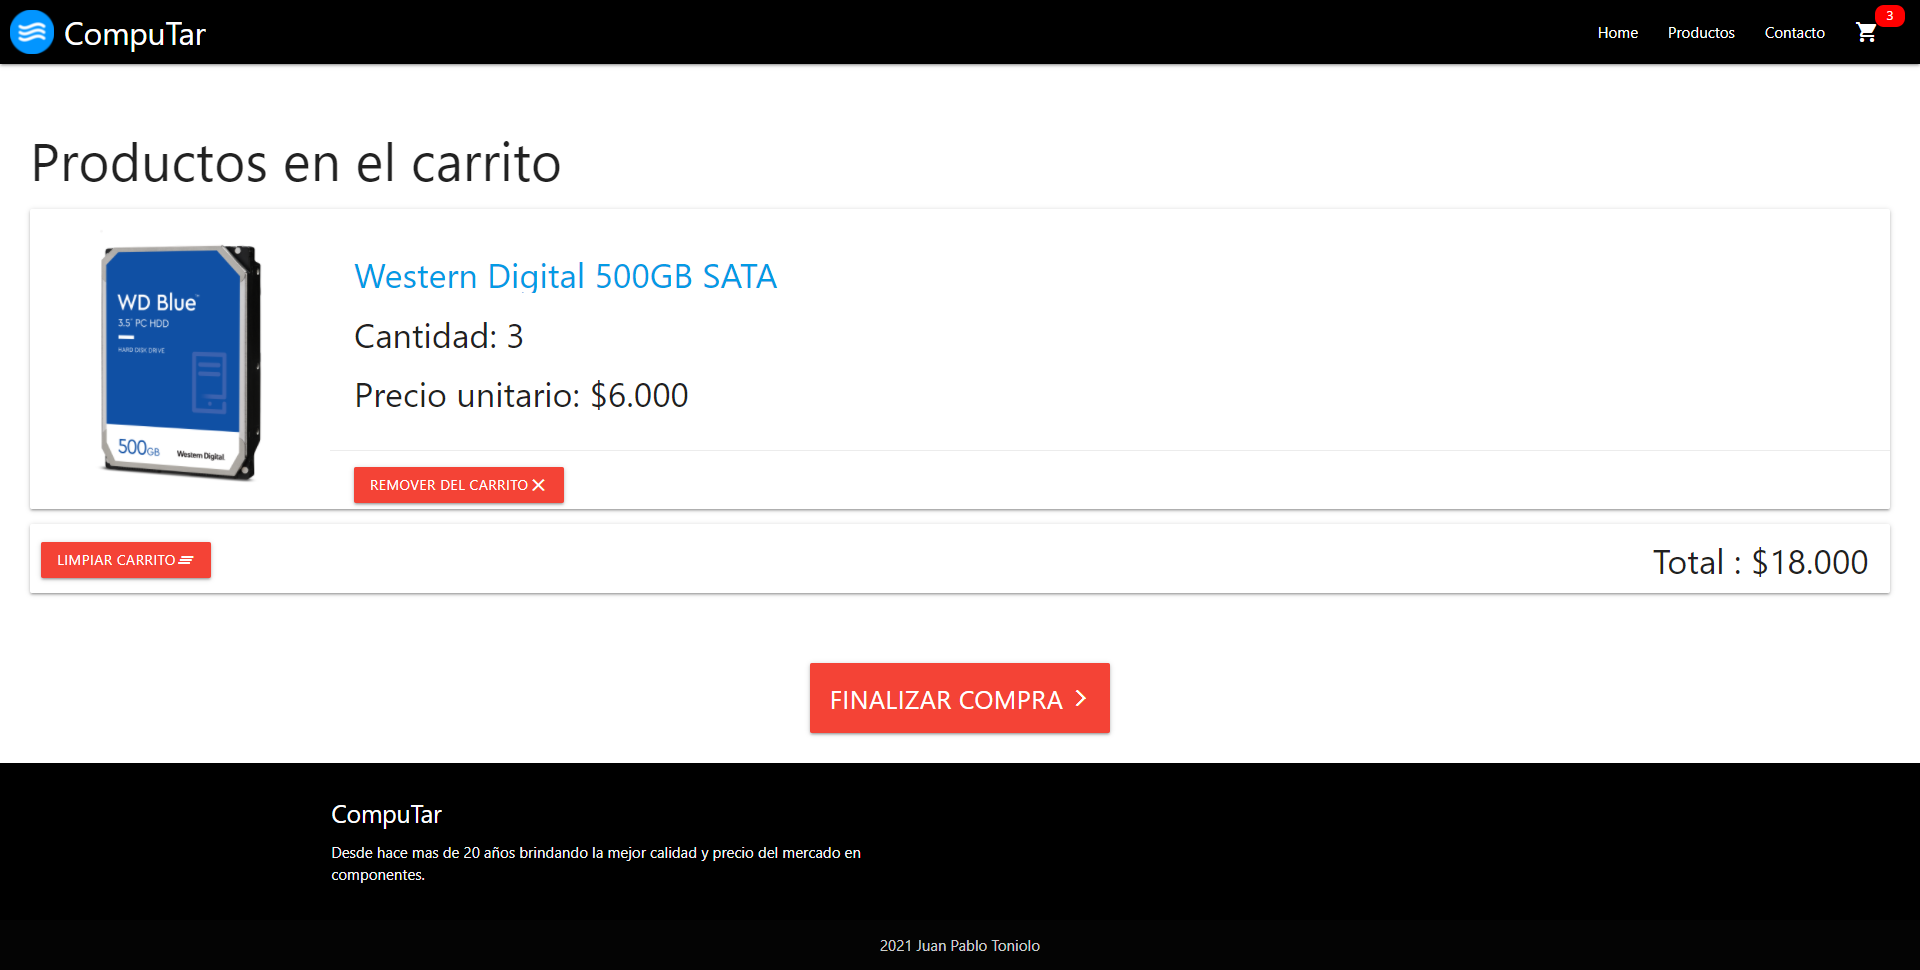
Task: Click the Cantidad: 3 text
Action: (439, 336)
